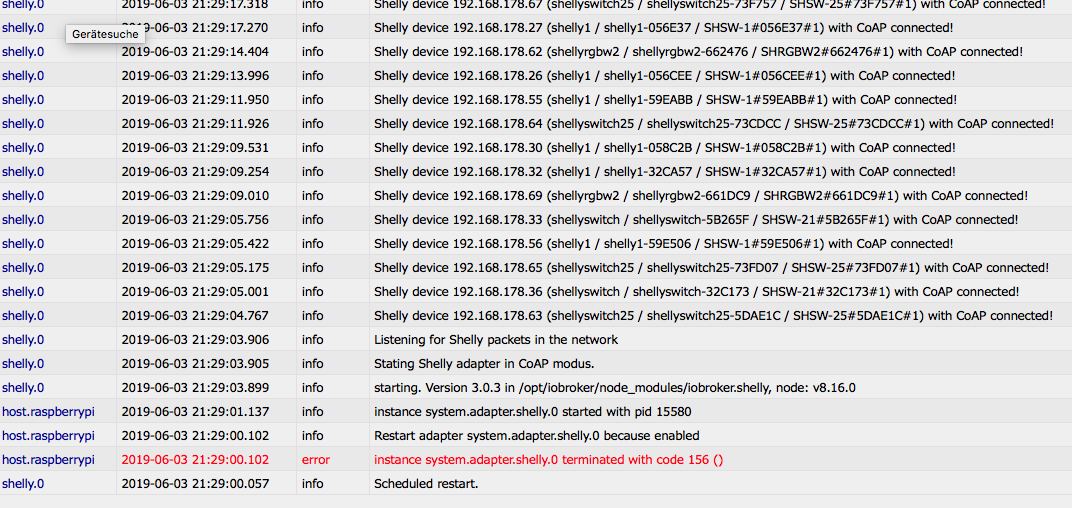
Task: Click the message for Shelly device 192.168.178.65
Action: point(712,267)
